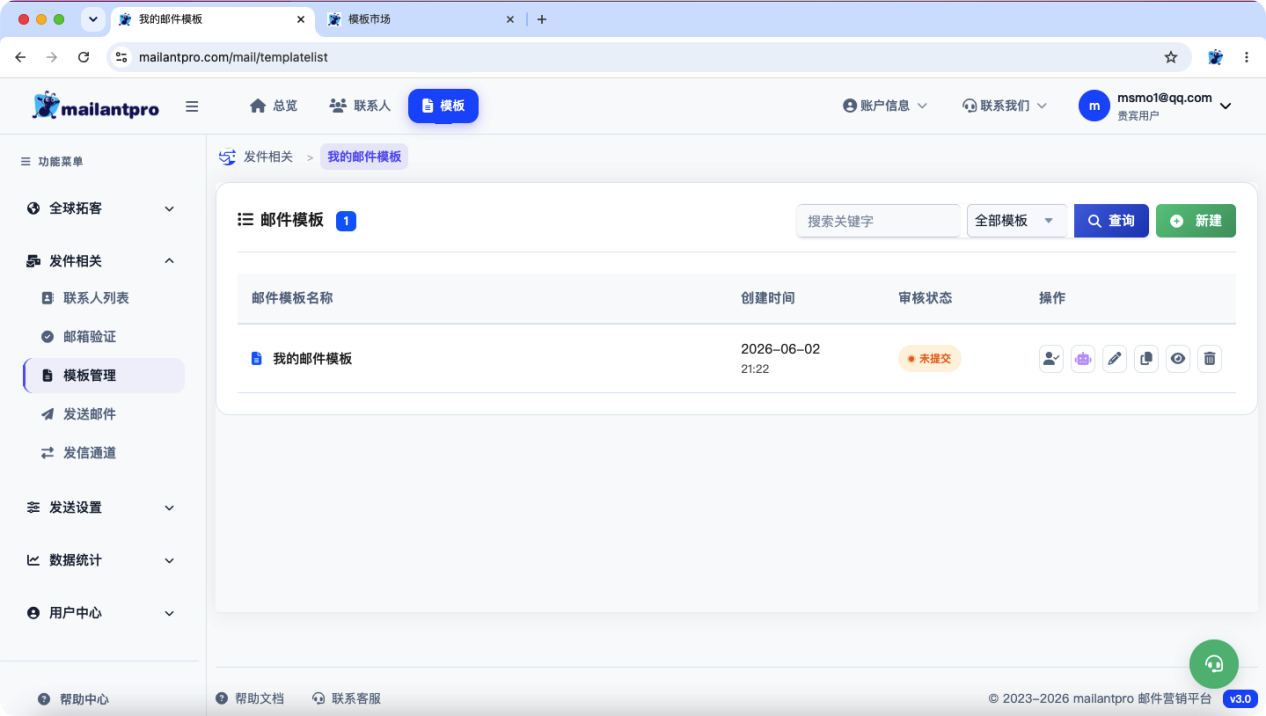This screenshot has height=716, width=1266.
Task: Open the tab search dropdown arrow
Action: pos(93,19)
